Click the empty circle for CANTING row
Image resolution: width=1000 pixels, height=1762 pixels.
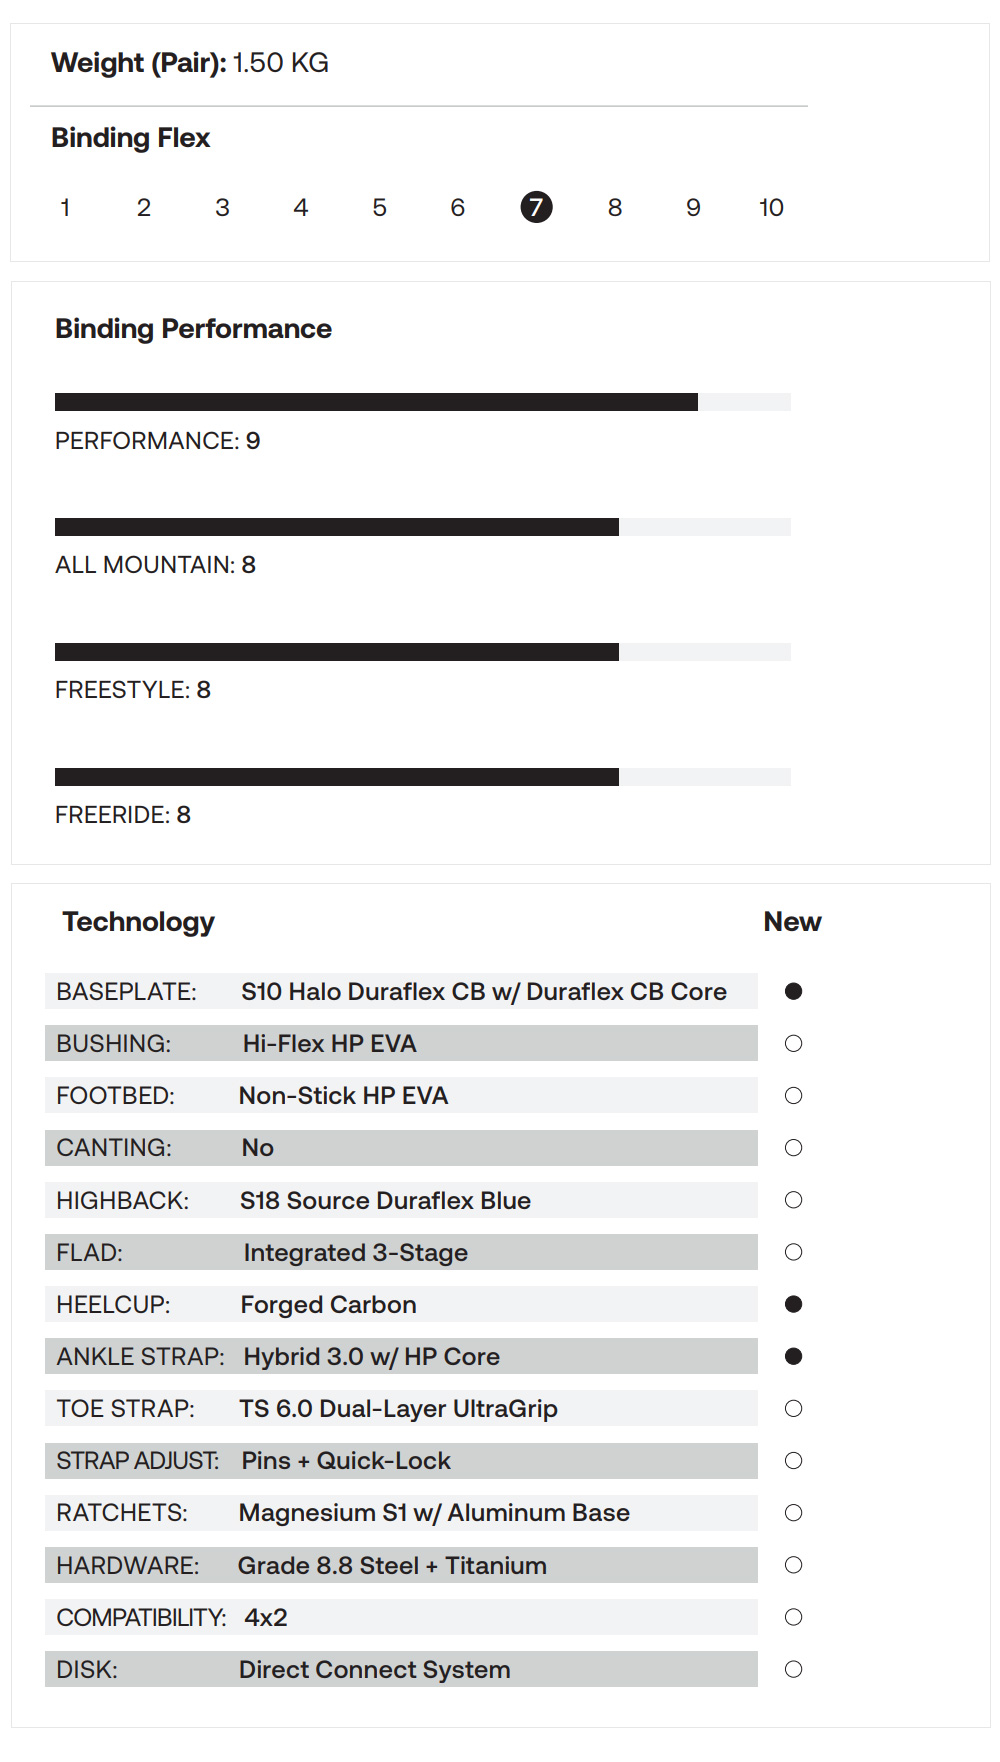point(794,1147)
